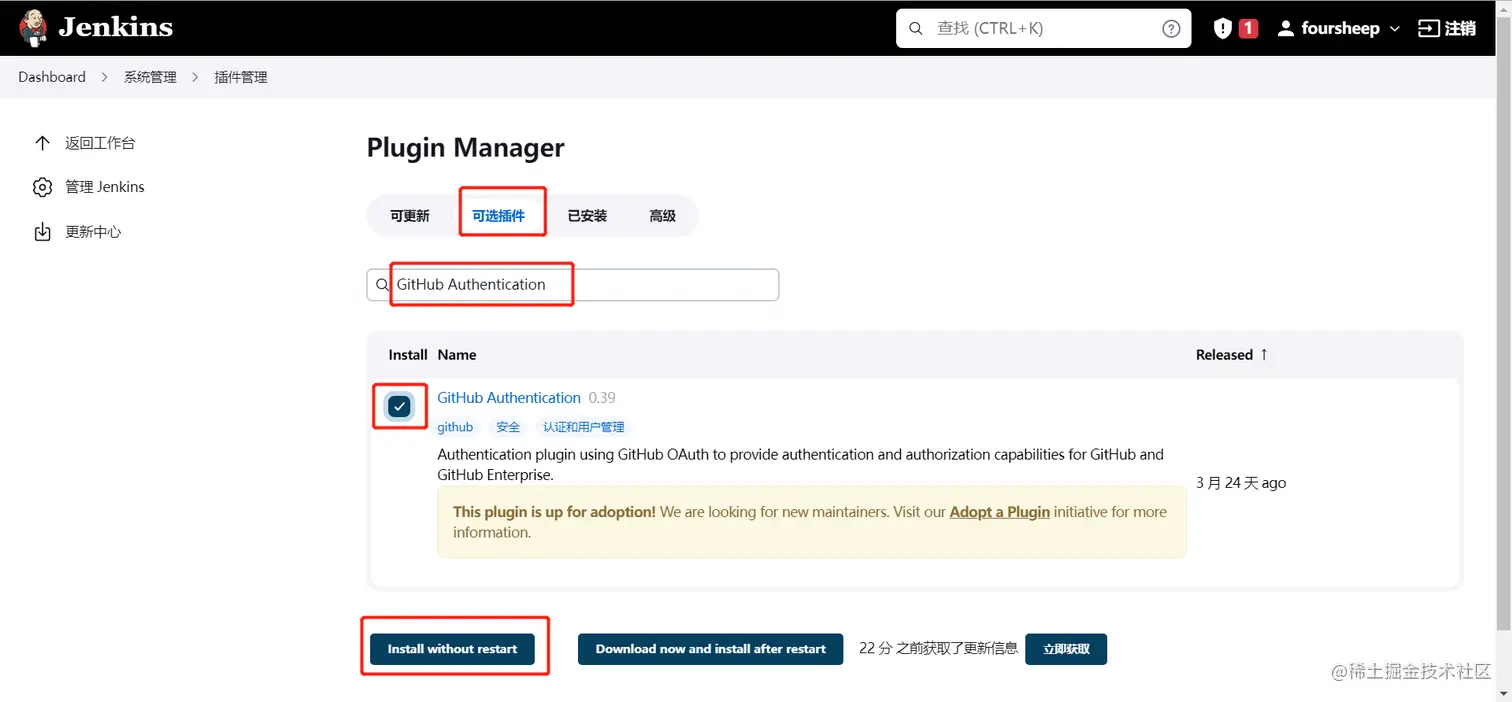This screenshot has height=702, width=1512.
Task: Click the github tag label
Action: (x=455, y=427)
